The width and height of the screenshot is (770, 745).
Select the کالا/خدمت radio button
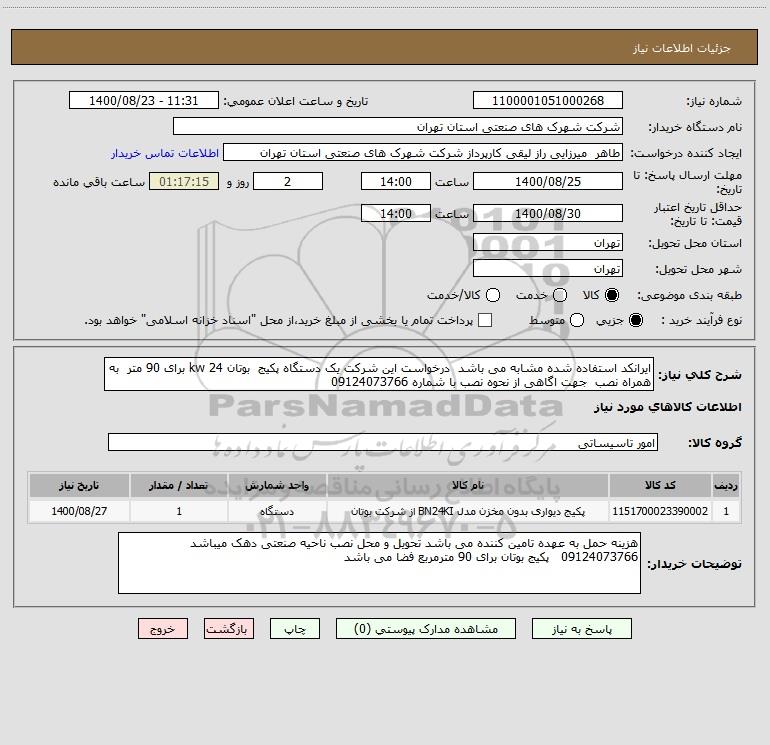point(493,295)
